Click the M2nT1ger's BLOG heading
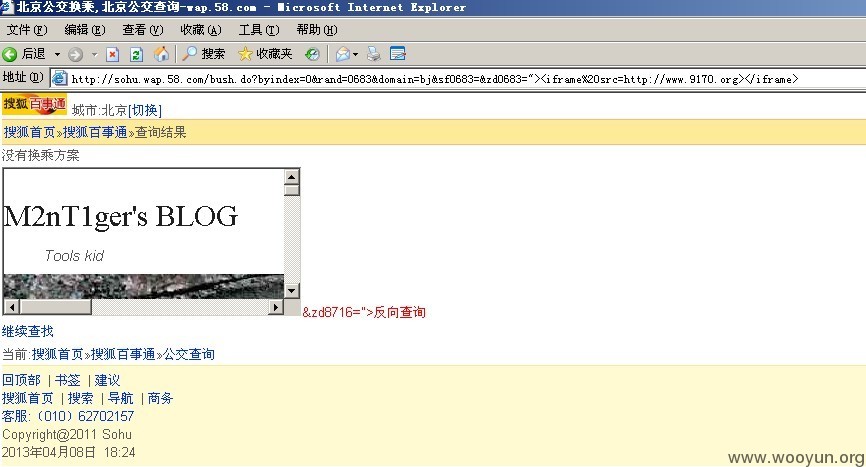This screenshot has height=467, width=866. pos(120,216)
